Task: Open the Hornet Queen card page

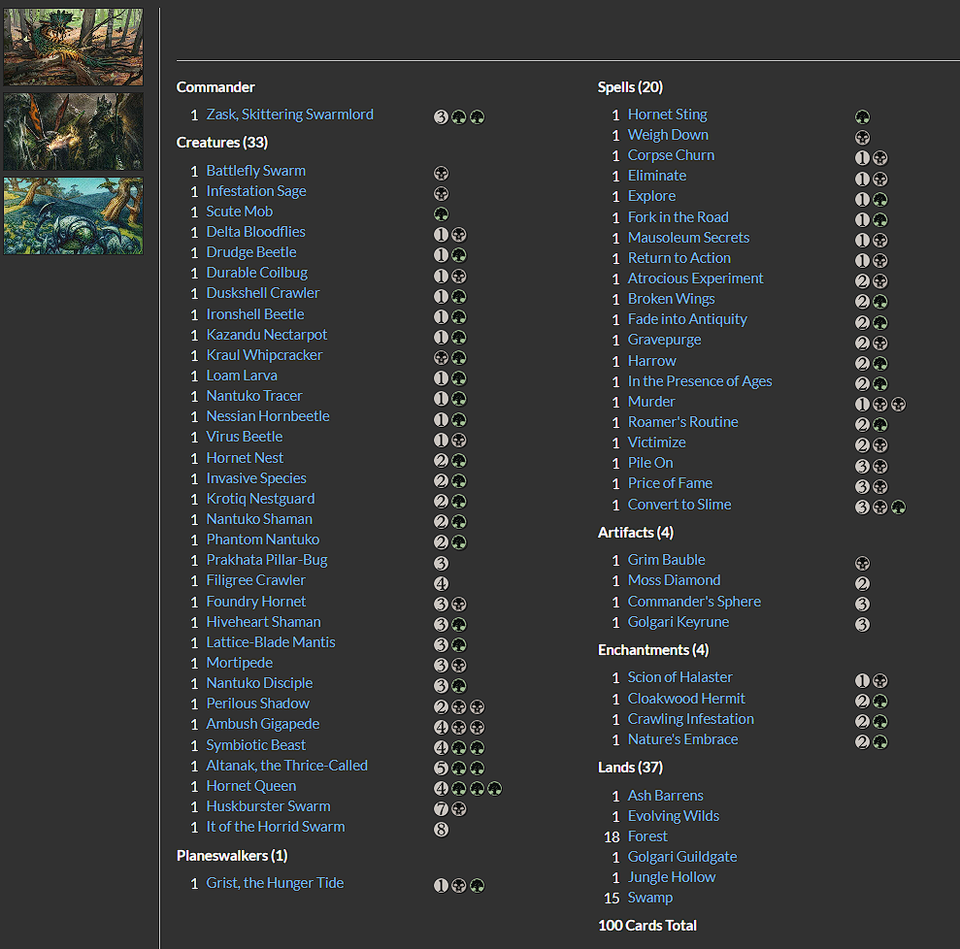Action: pos(250,786)
